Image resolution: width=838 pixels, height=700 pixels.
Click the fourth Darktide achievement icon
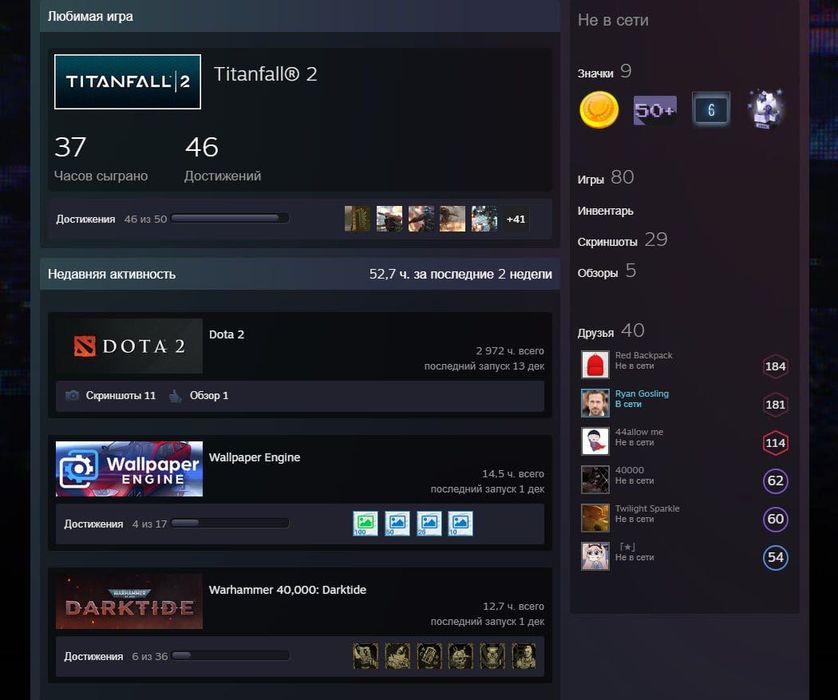click(460, 656)
